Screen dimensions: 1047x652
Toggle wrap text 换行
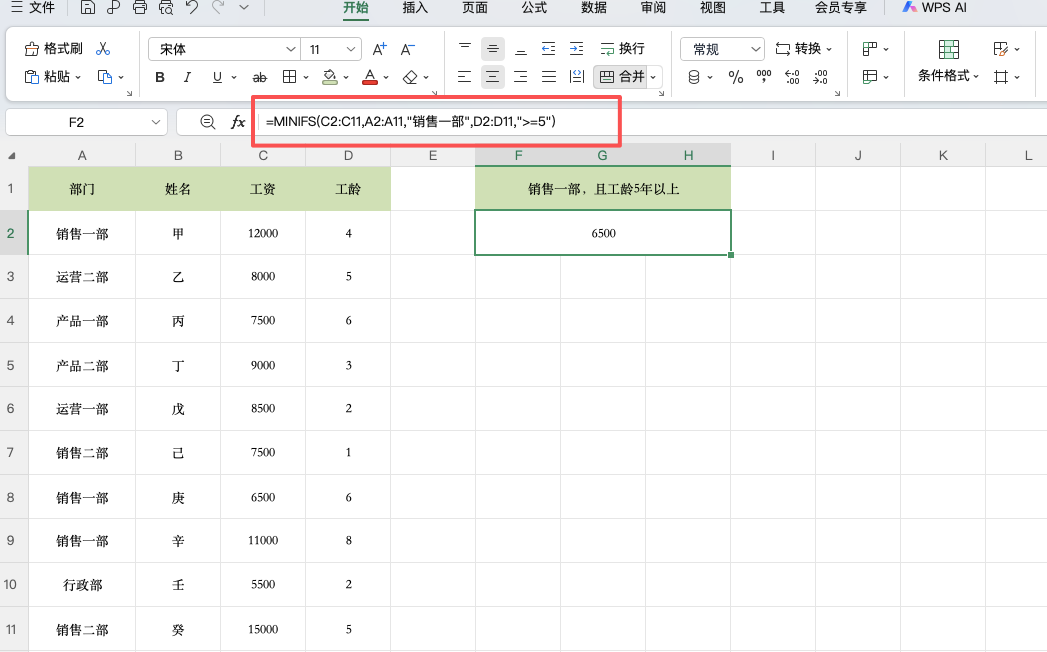[x=622, y=49]
